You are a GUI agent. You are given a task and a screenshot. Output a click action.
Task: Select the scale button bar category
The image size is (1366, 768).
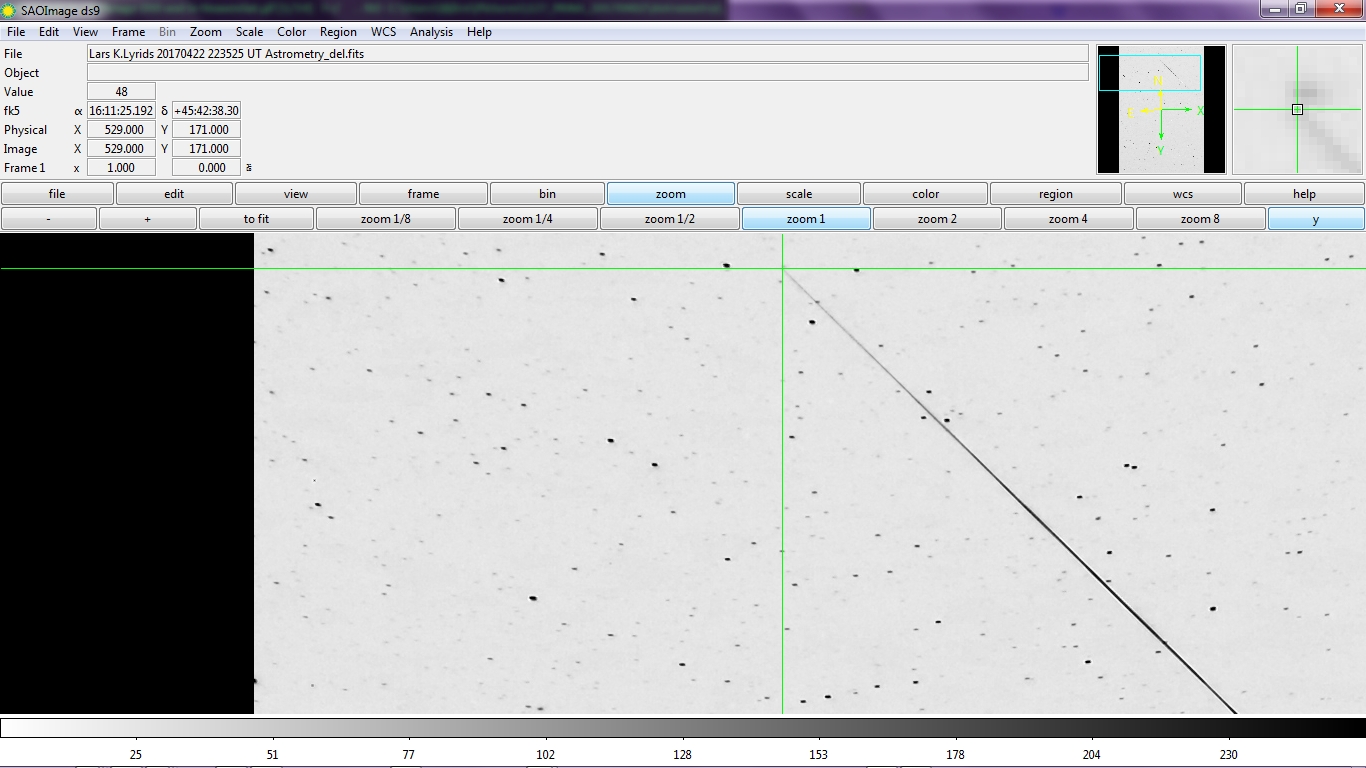(x=798, y=194)
